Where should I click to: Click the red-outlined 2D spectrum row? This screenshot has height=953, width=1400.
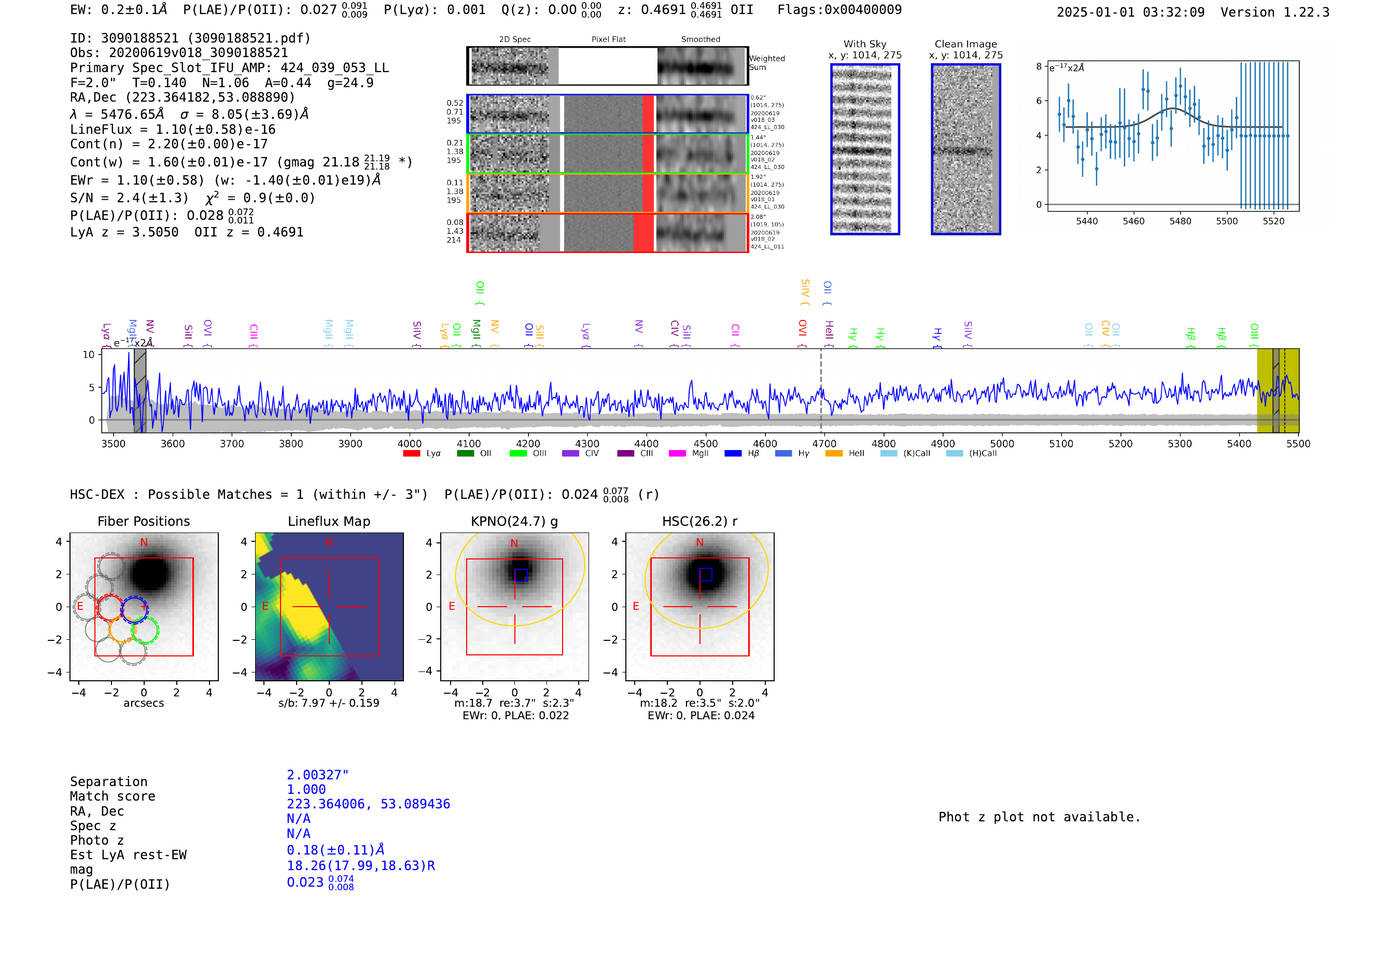tap(607, 233)
